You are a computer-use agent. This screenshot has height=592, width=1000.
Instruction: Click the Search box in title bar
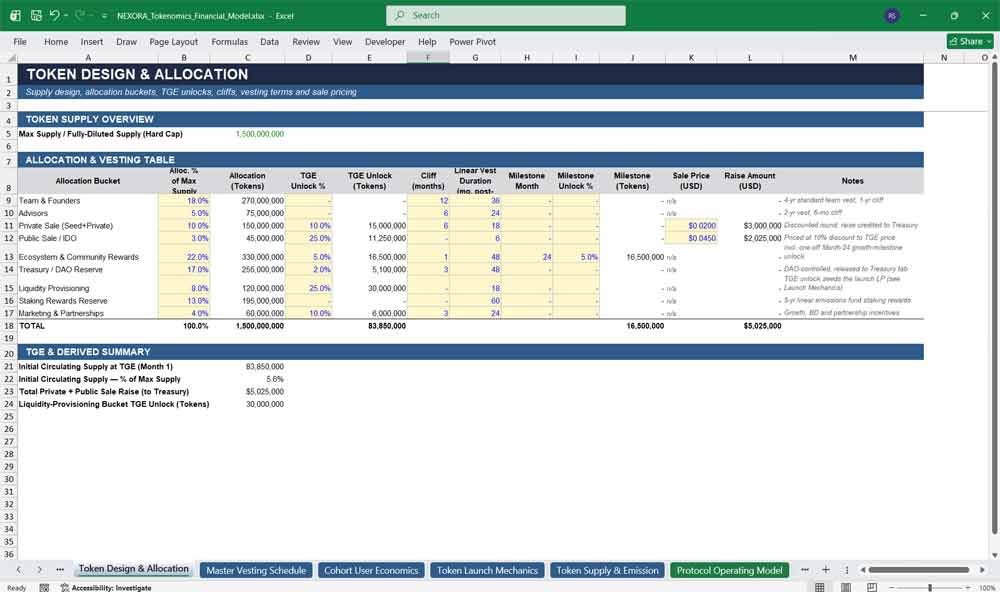coord(506,15)
